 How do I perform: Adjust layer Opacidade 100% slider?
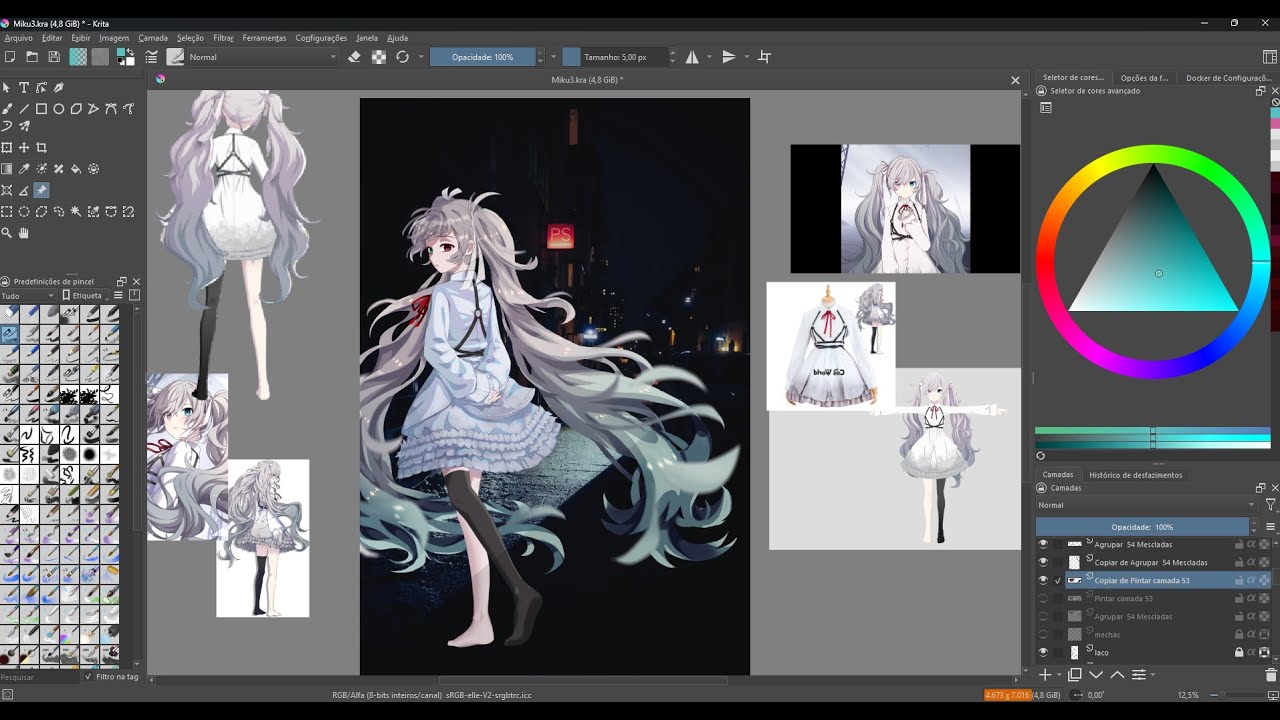1142,526
